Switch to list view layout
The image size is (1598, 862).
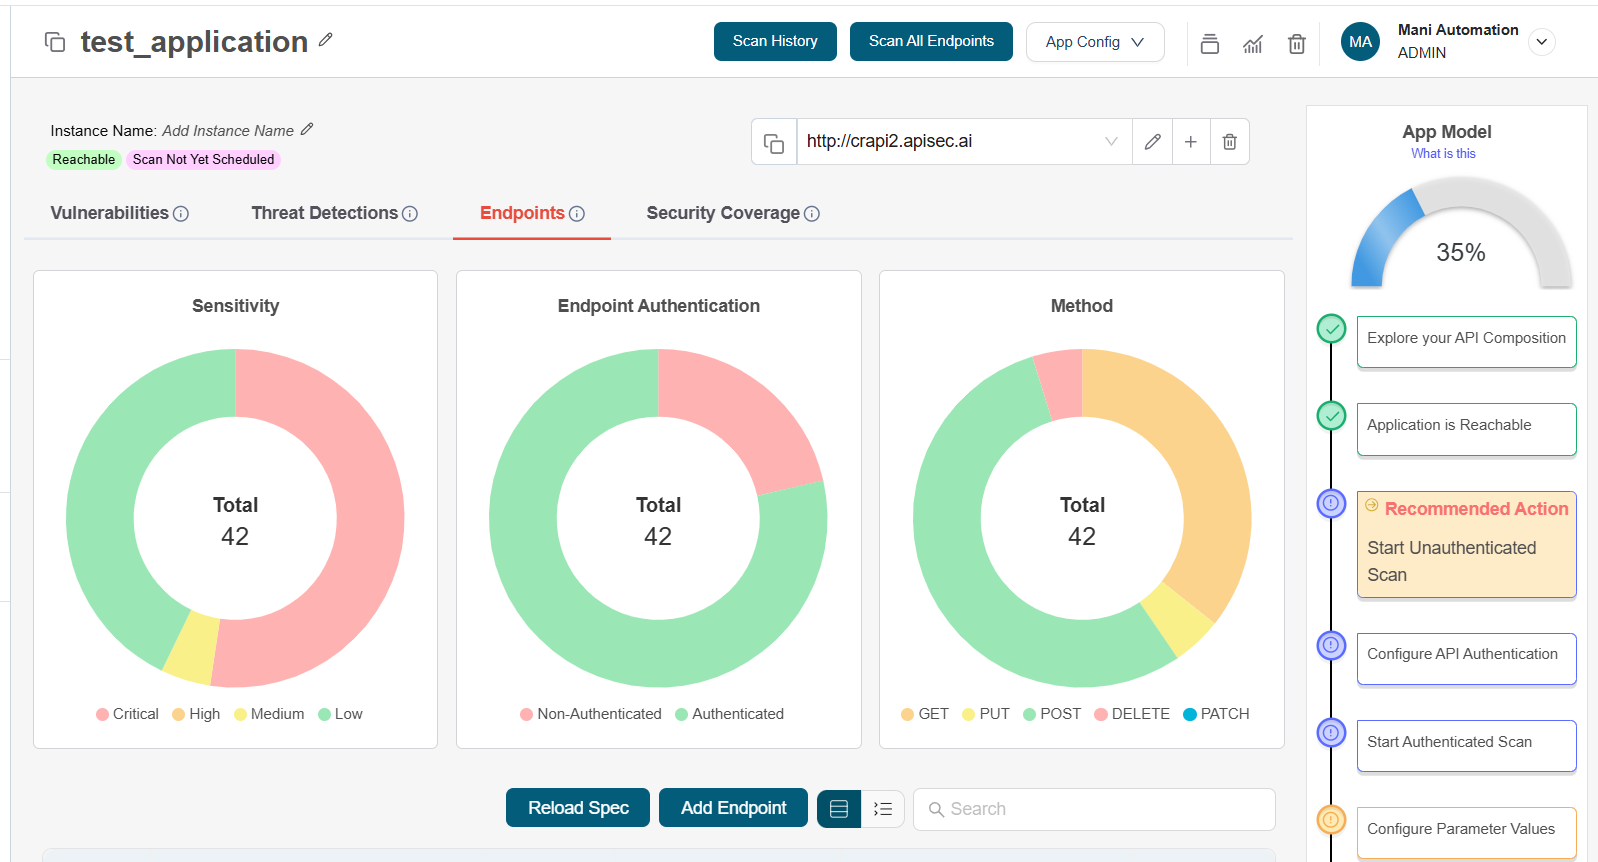[883, 809]
